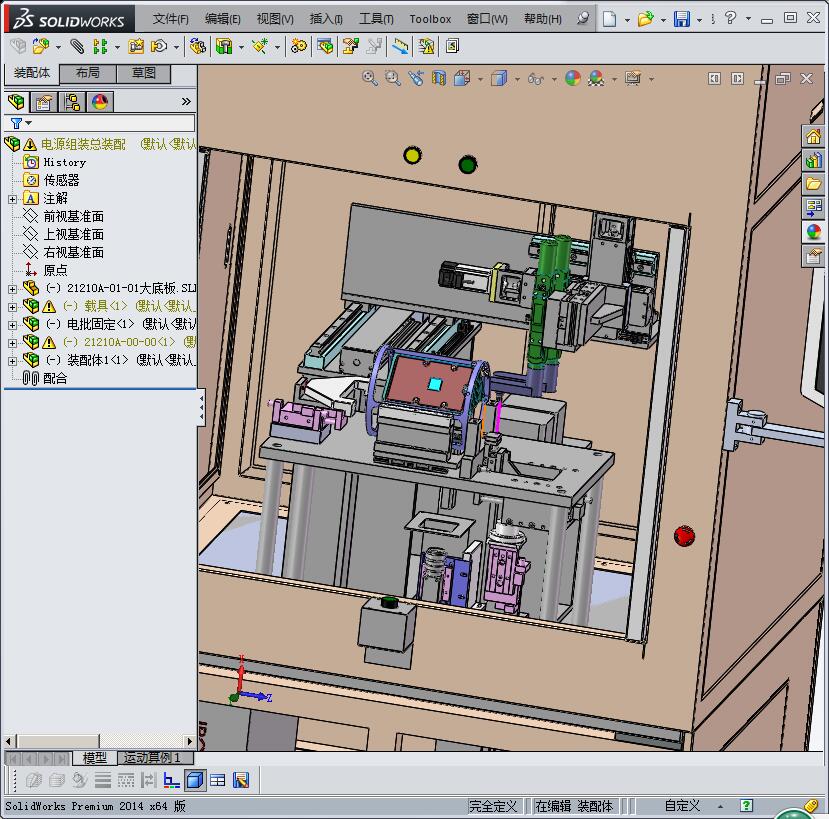Expand the 载具<1> component node
Viewport: 829px width, 819px height.
(12, 307)
